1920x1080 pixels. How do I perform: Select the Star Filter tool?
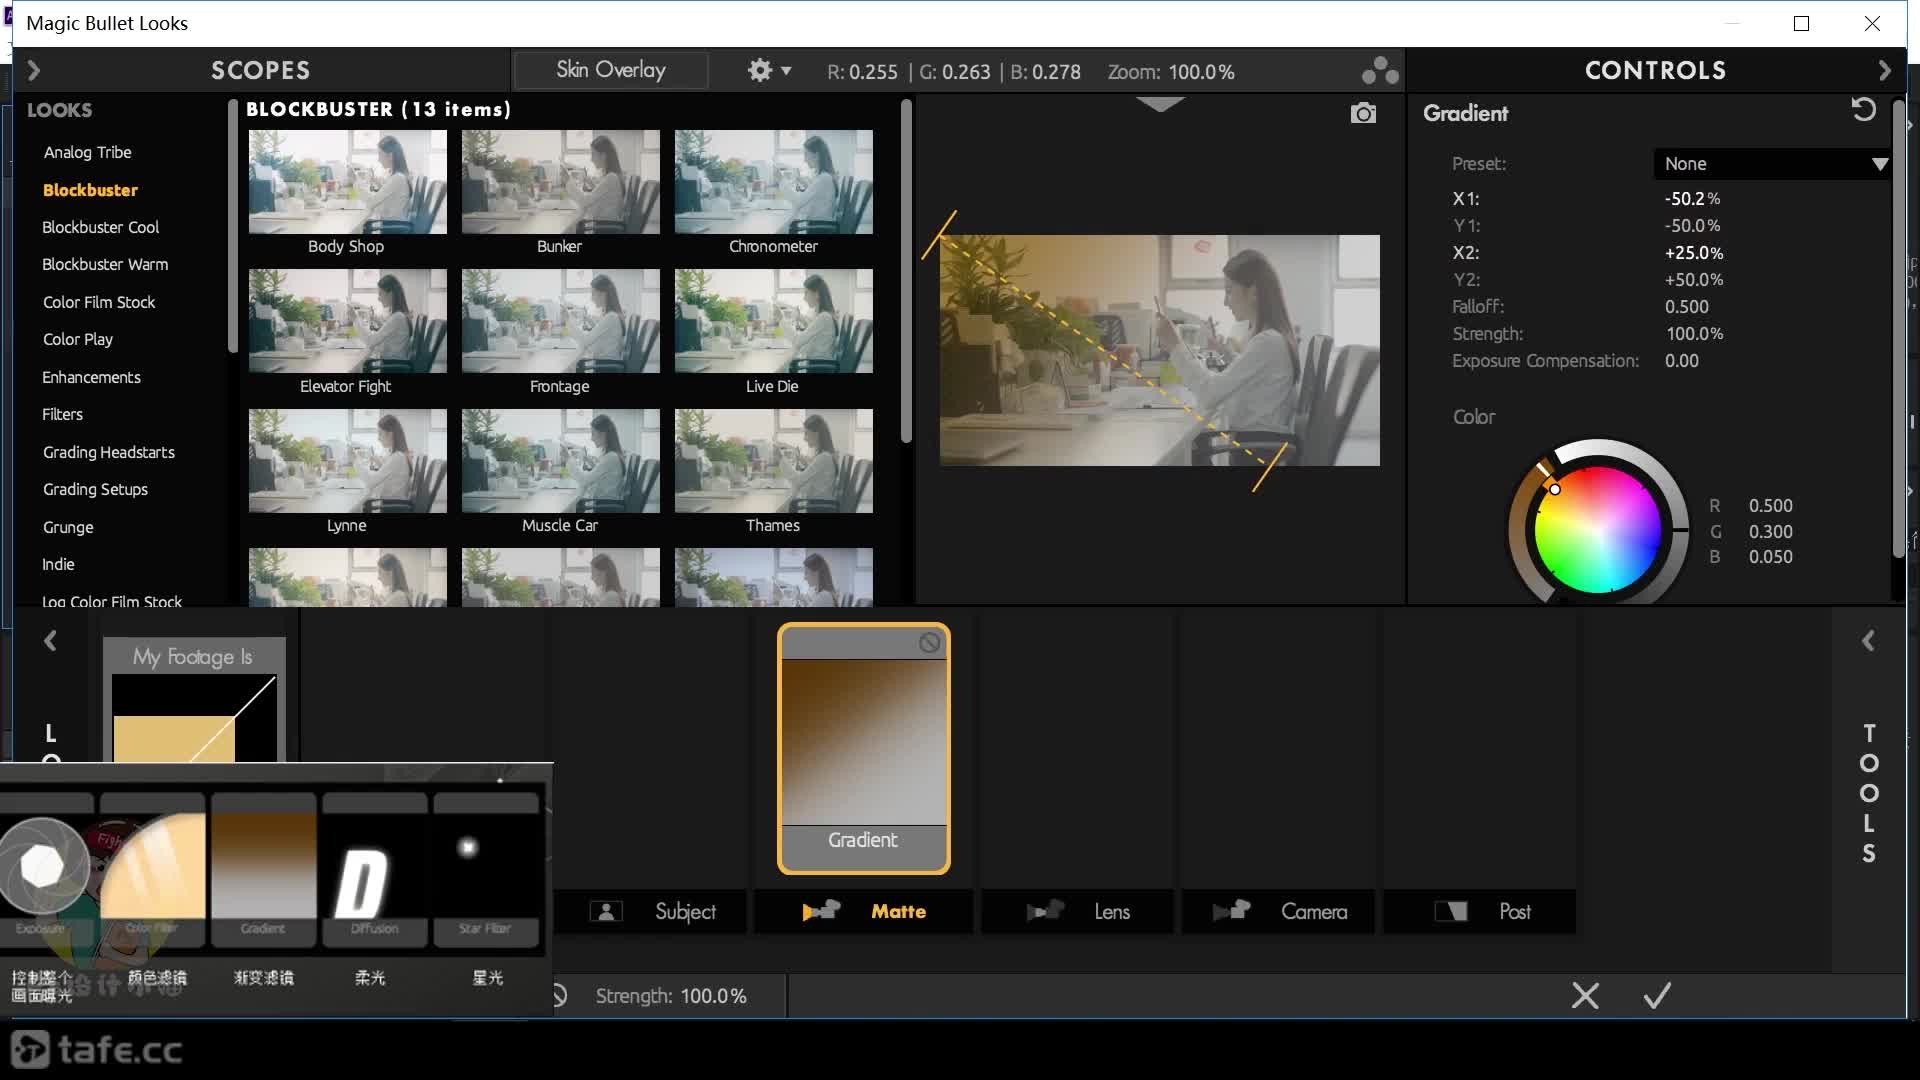point(481,866)
